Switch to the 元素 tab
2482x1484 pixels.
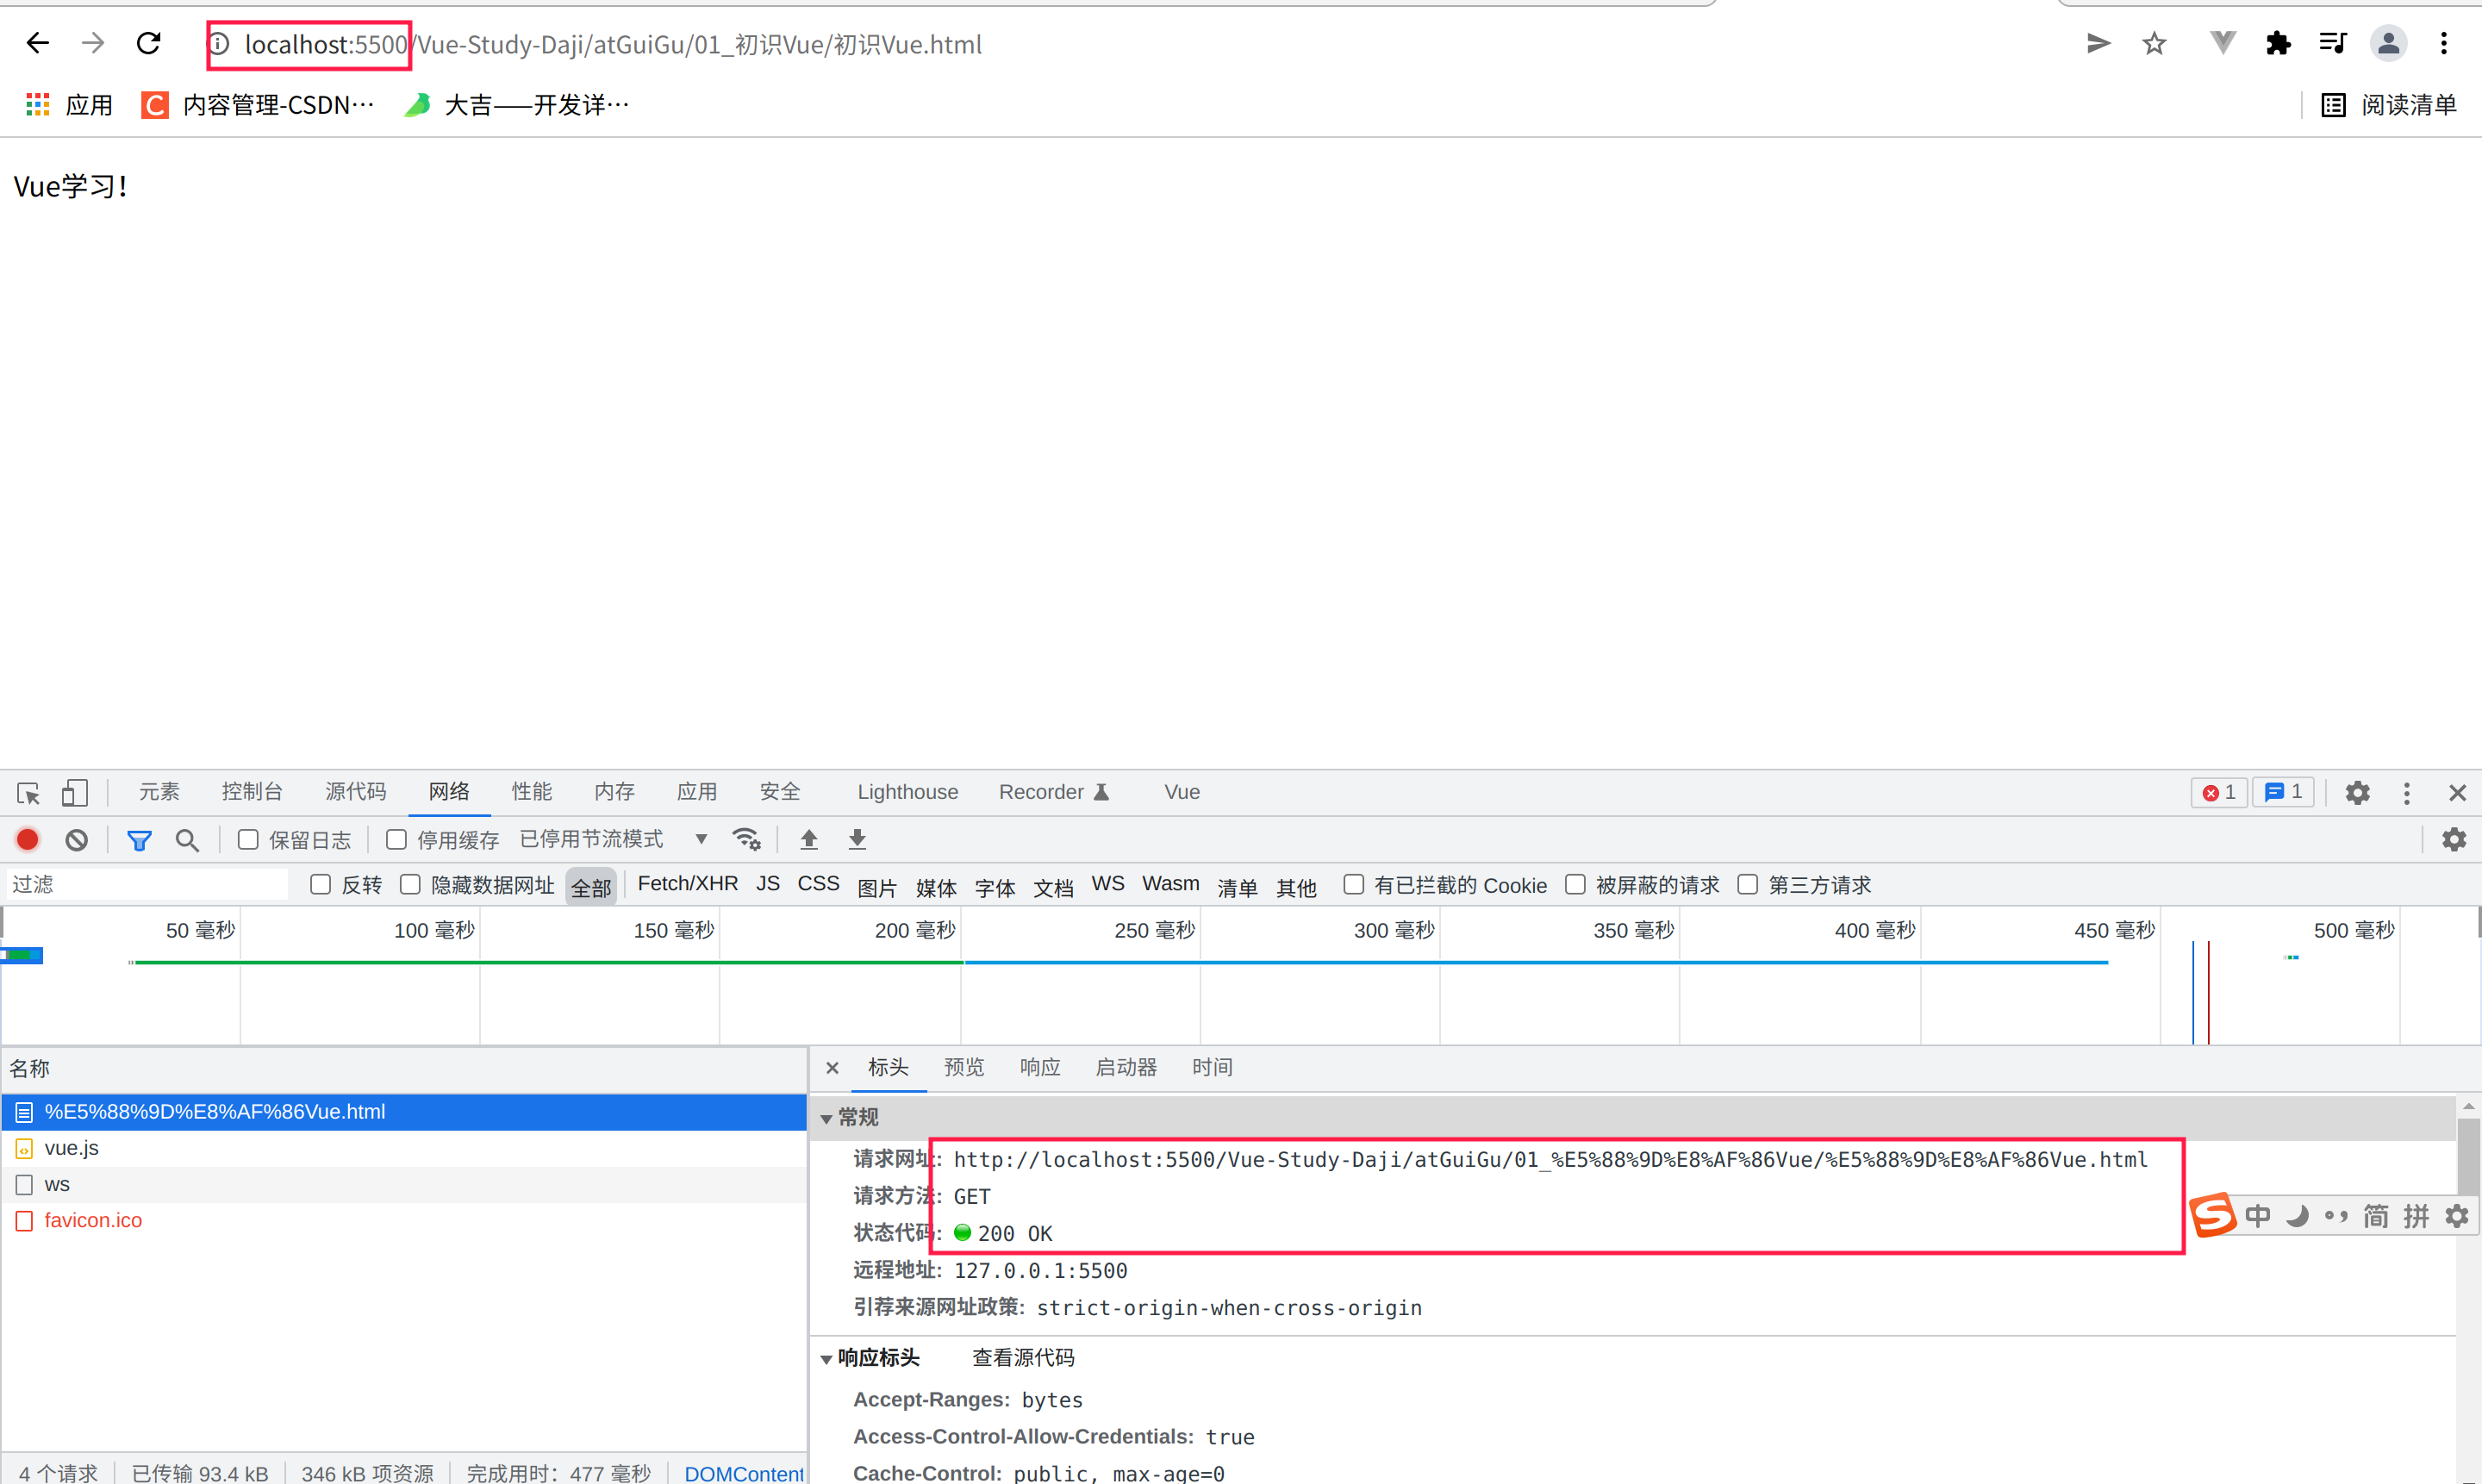click(159, 792)
